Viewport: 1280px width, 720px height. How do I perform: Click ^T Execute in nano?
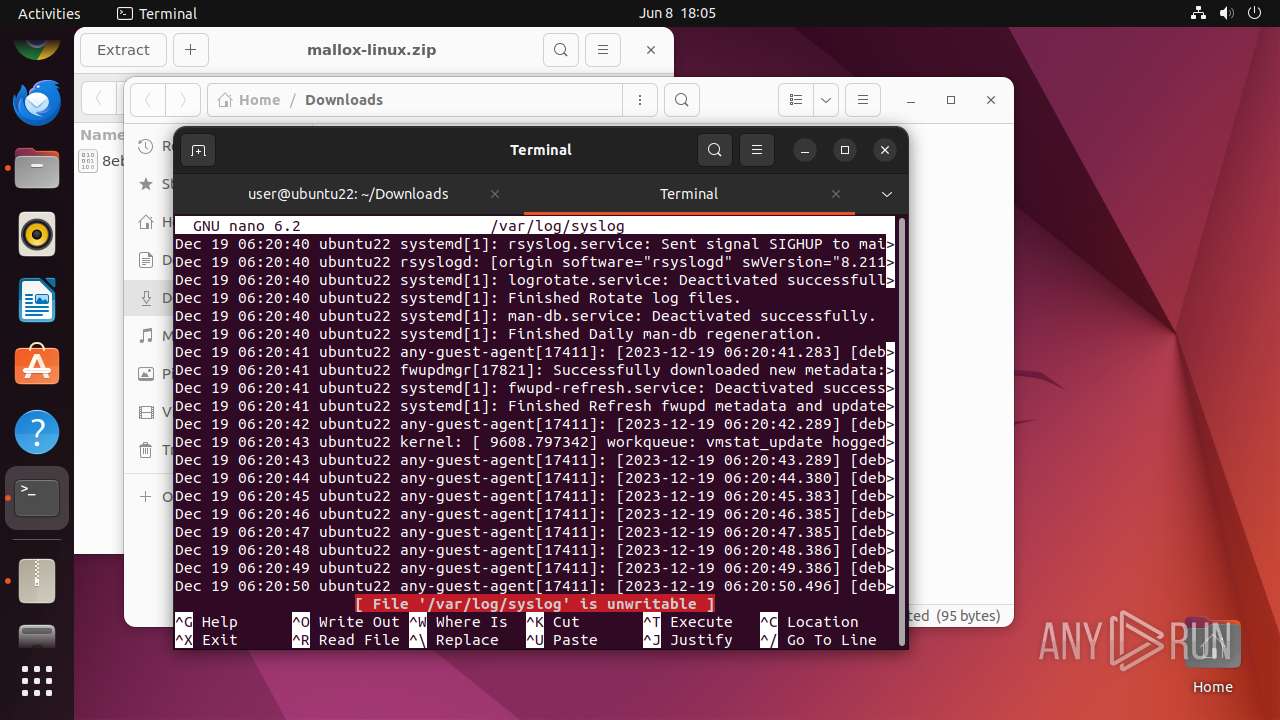tap(688, 622)
